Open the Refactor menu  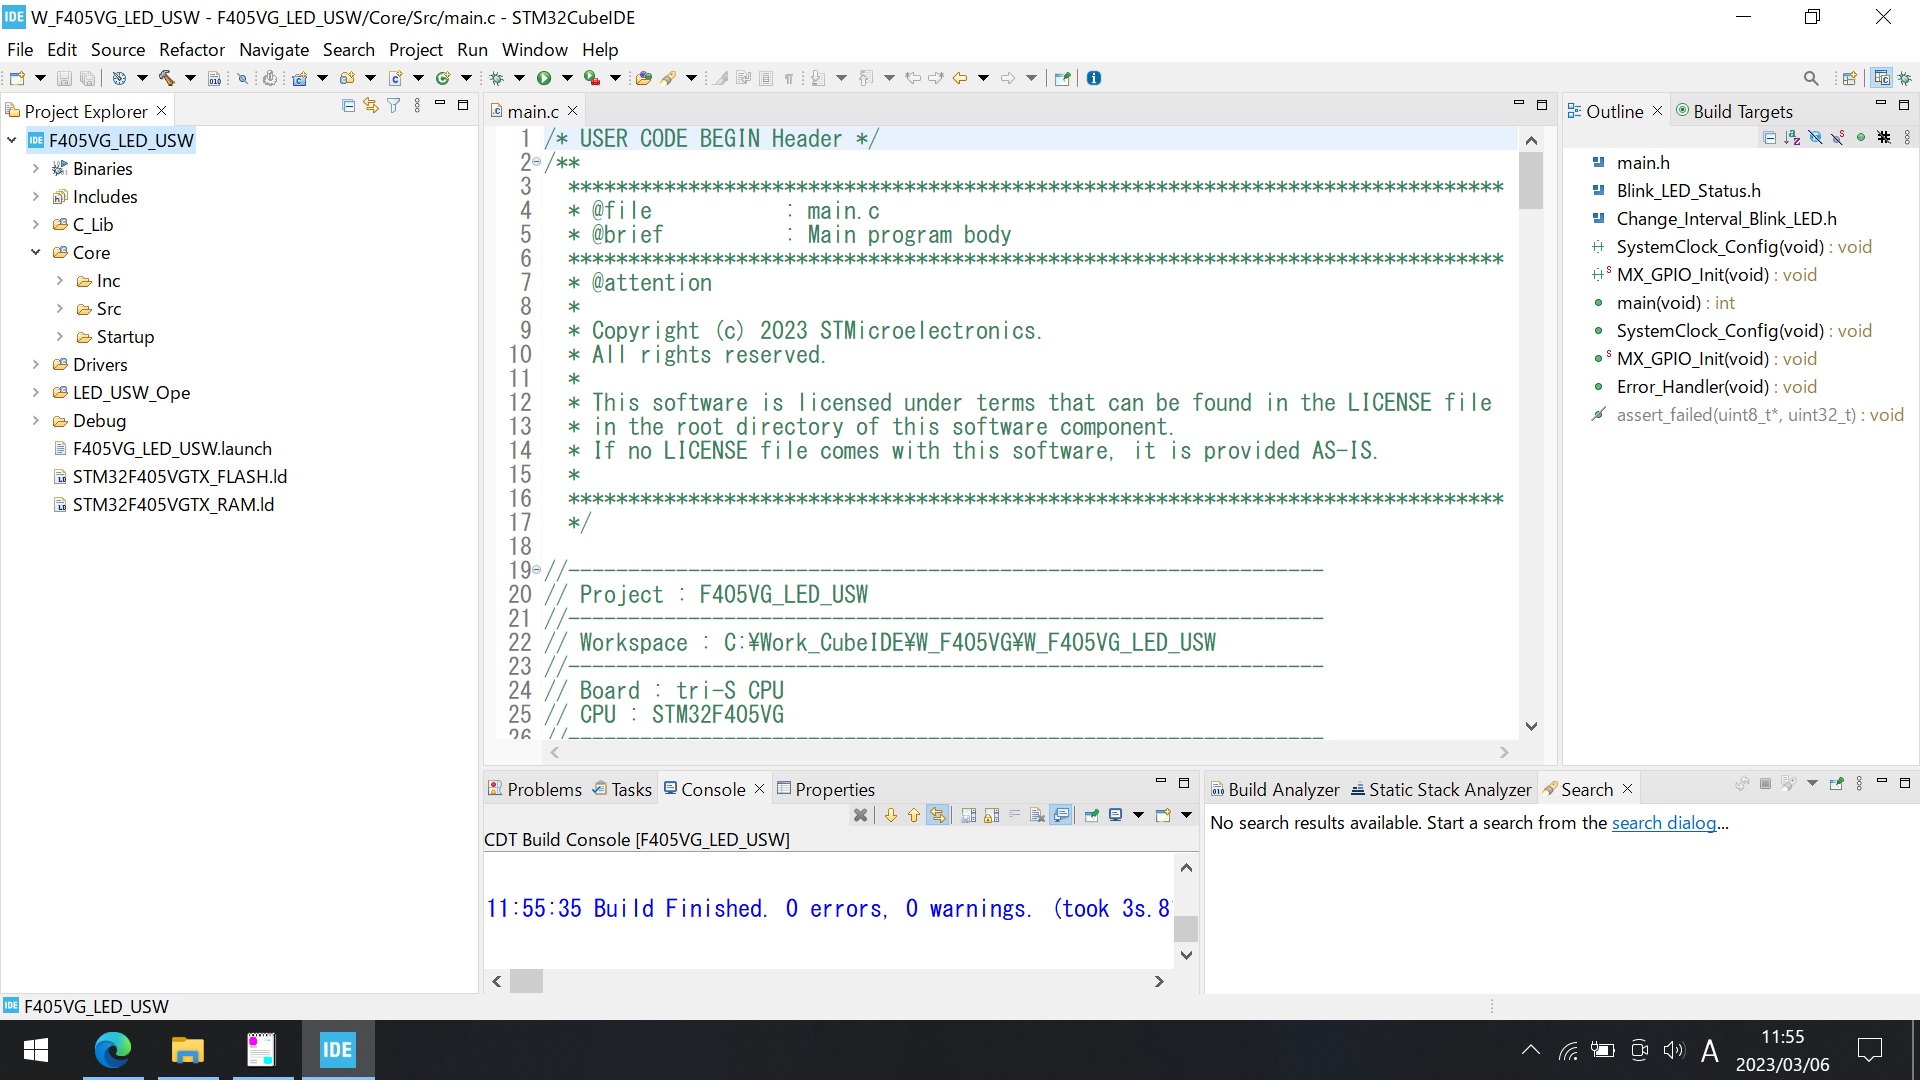coord(192,49)
